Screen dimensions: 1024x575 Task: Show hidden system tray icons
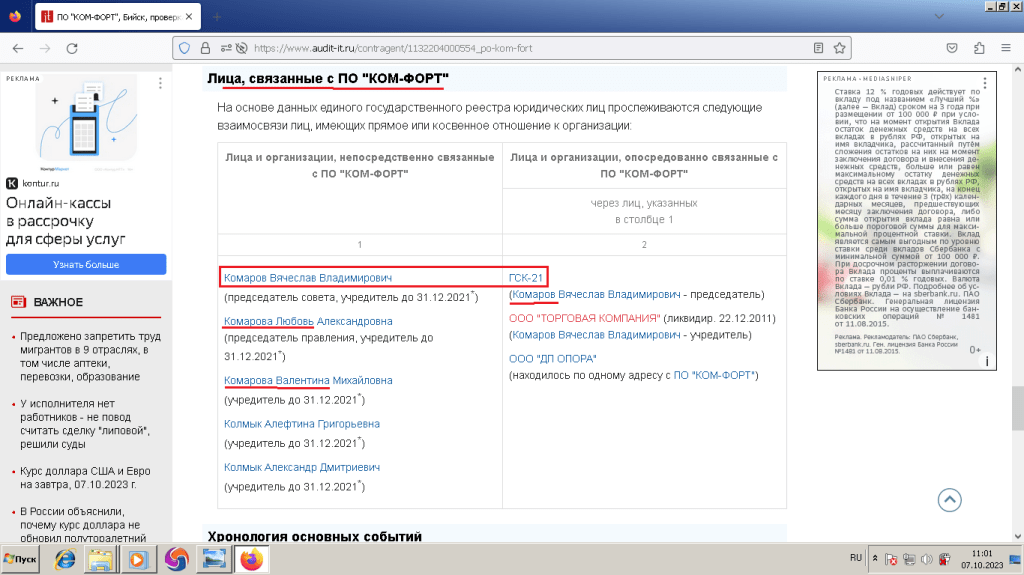point(876,557)
